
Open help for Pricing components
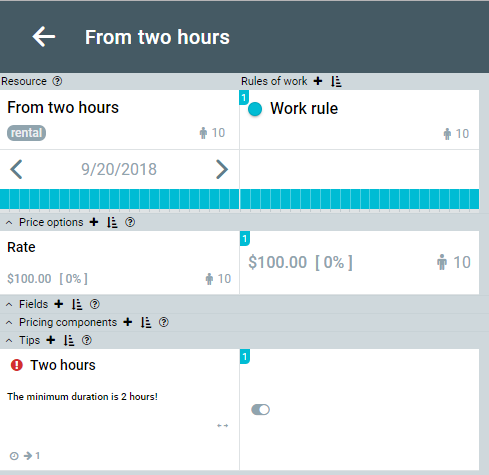pos(164,322)
